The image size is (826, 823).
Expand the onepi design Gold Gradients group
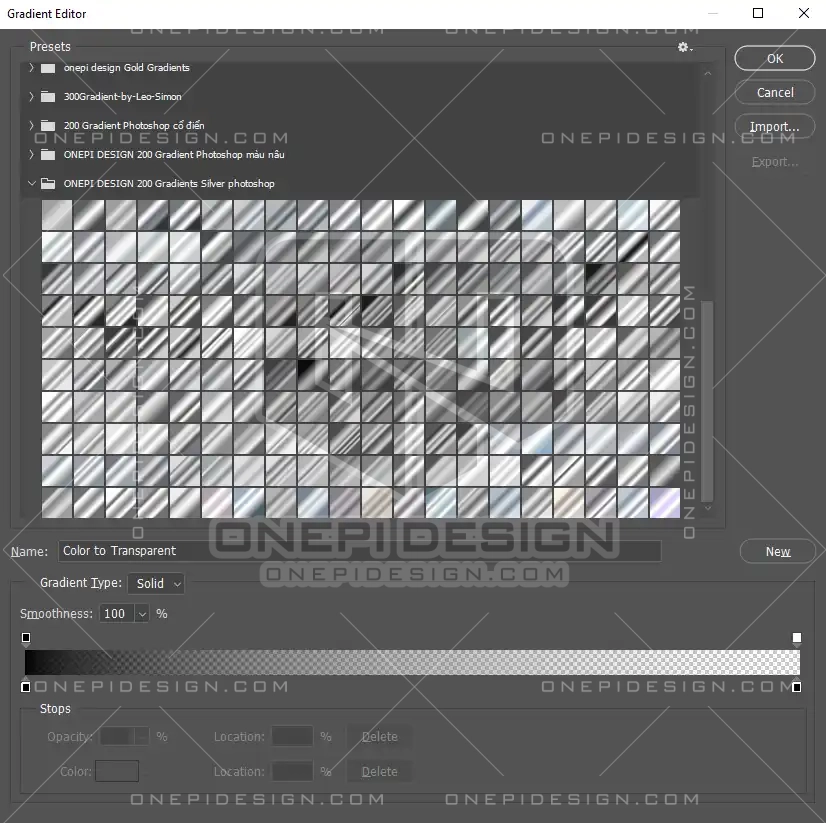point(31,68)
